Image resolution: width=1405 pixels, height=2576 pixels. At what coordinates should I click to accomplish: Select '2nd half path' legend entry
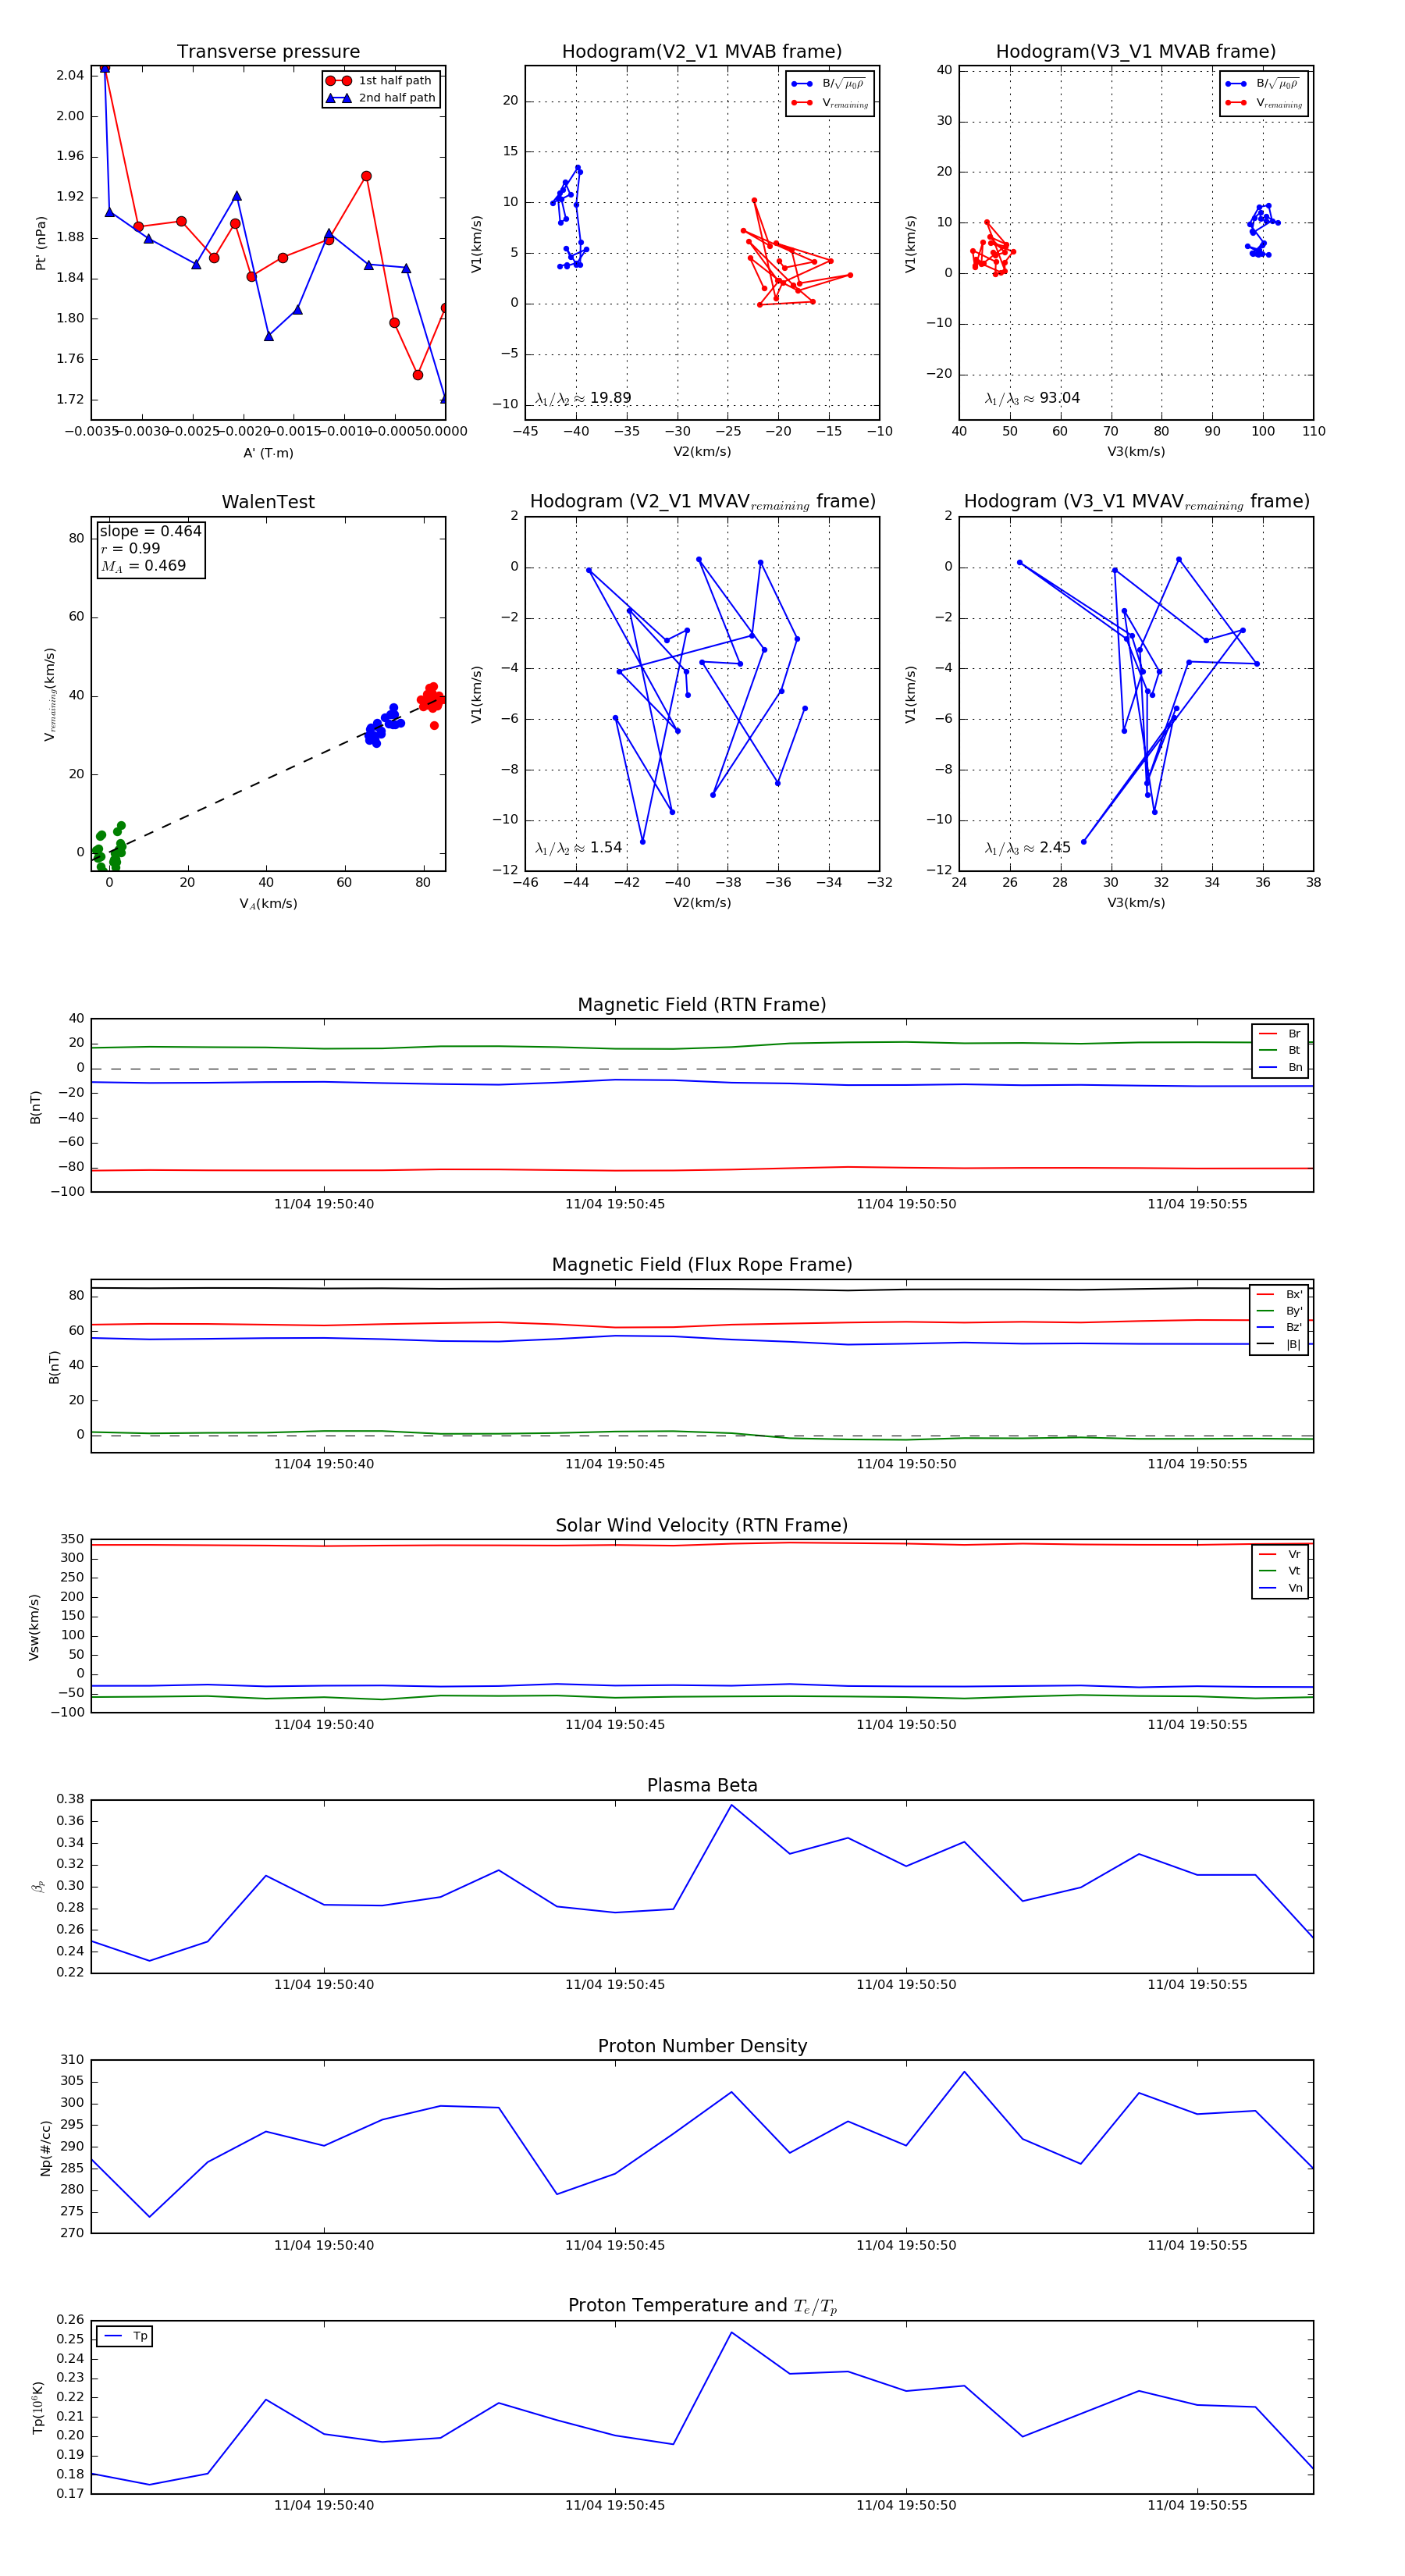click(x=381, y=98)
